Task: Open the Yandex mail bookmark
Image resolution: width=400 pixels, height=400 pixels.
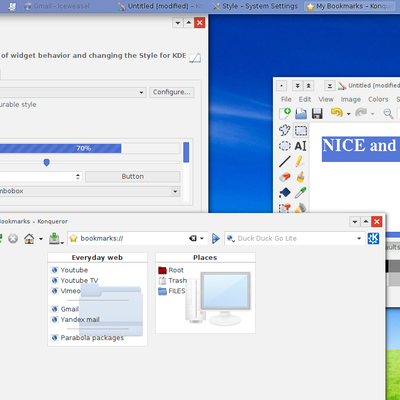Action: (x=75, y=319)
